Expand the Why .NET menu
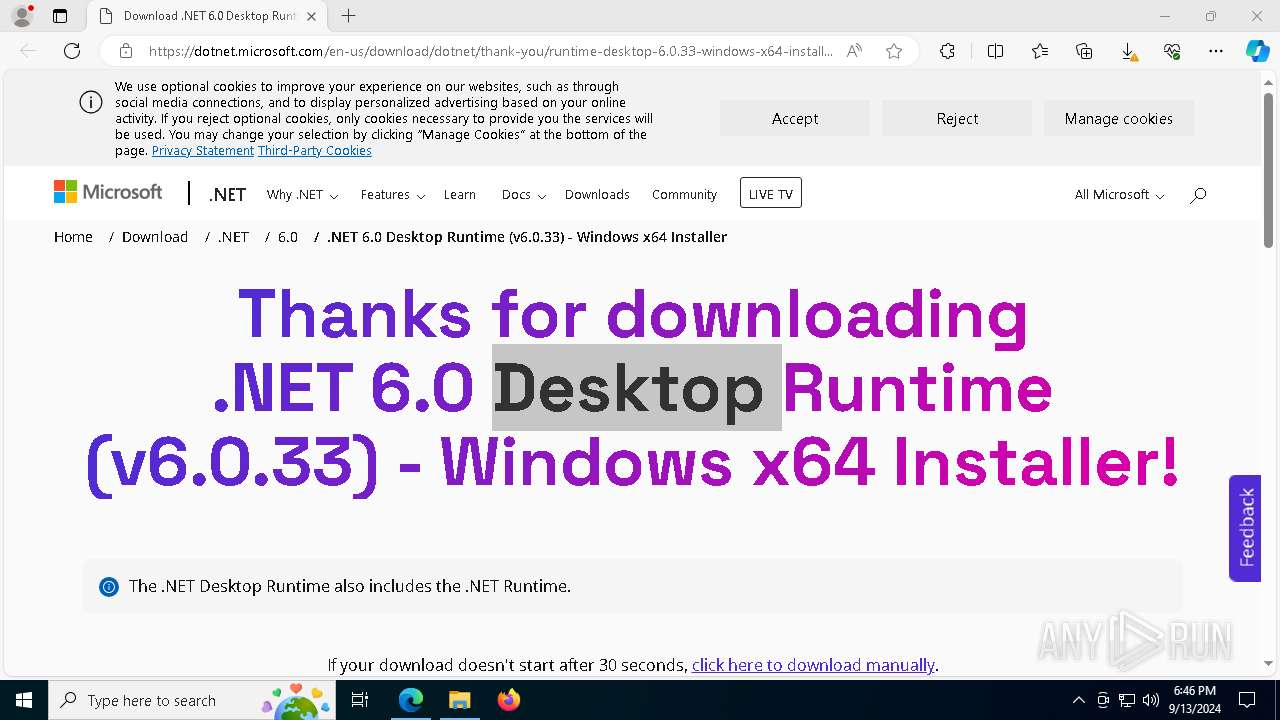Screen dimensions: 1280x720 [x=302, y=195]
